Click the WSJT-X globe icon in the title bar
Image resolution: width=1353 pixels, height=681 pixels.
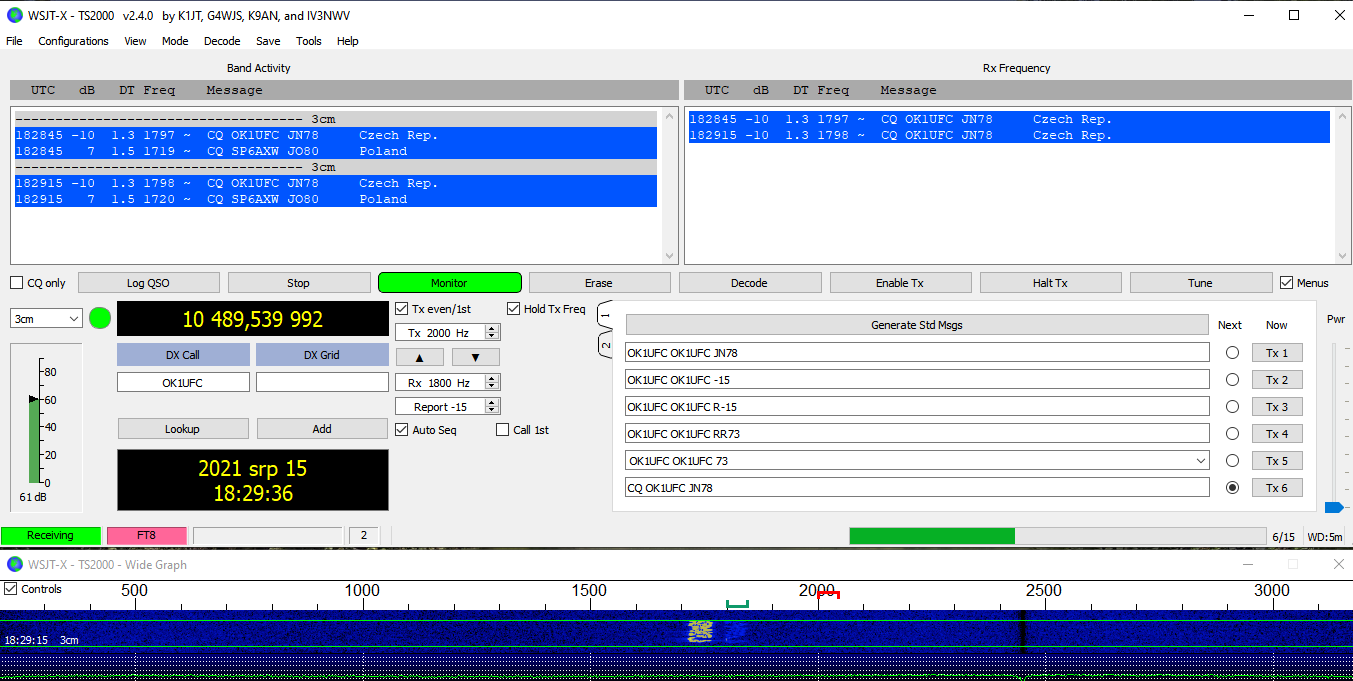pos(14,15)
